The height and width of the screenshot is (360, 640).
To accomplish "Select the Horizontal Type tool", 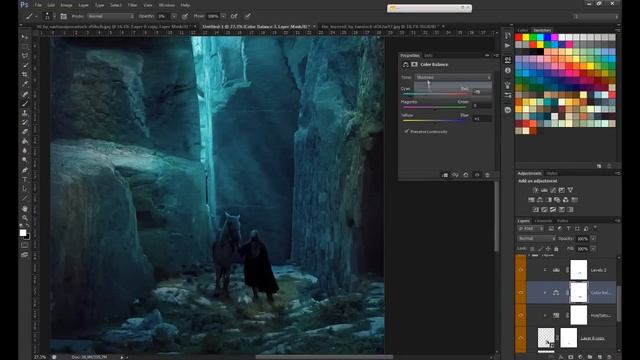I will pyautogui.click(x=25, y=180).
